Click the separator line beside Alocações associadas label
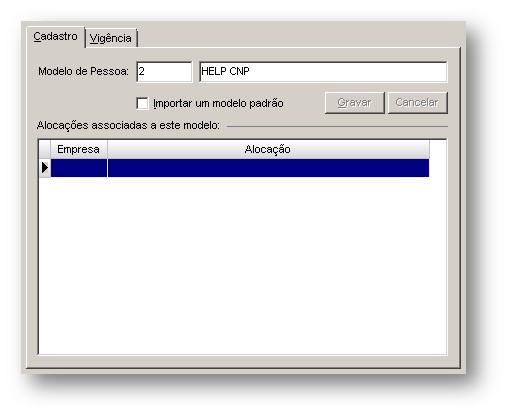Image resolution: width=508 pixels, height=416 pixels. click(x=337, y=126)
